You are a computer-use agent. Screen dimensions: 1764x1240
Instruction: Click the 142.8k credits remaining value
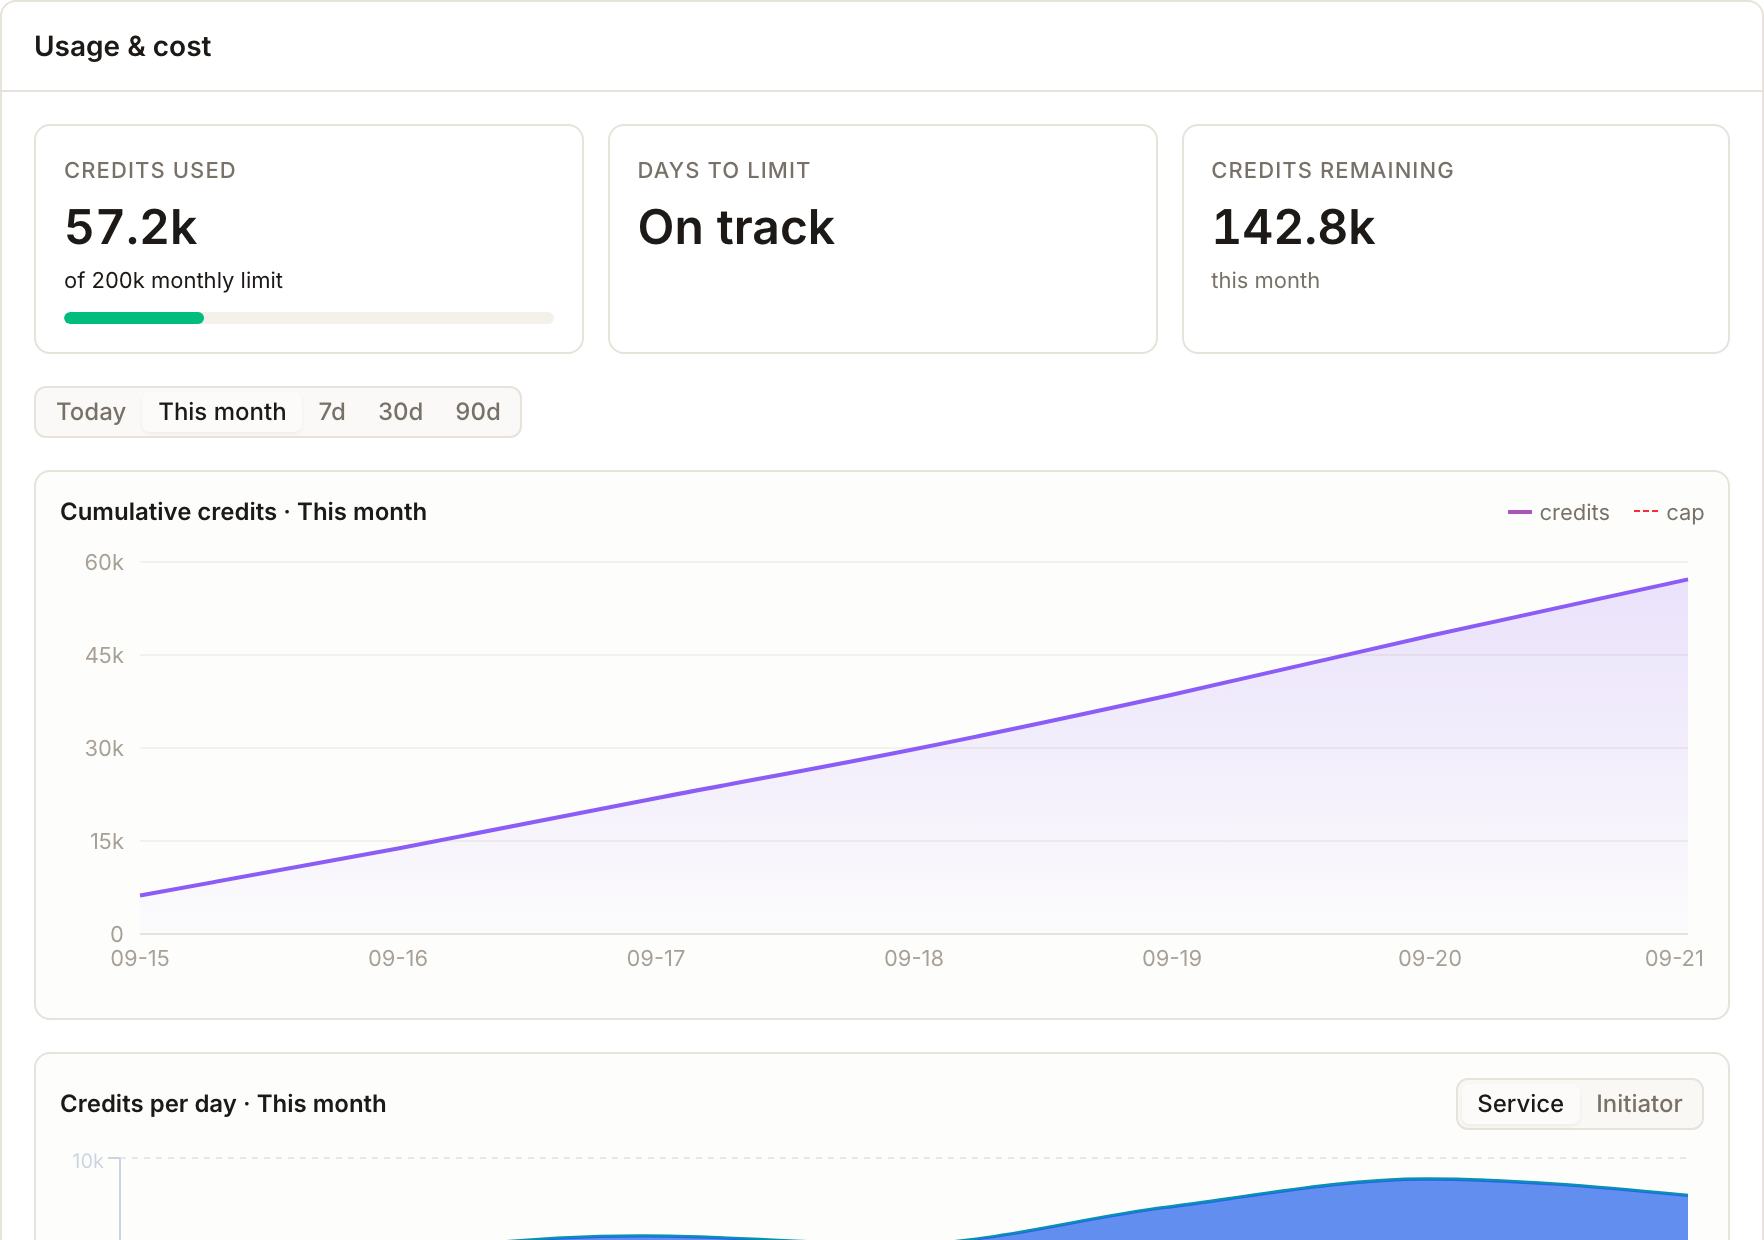coord(1293,227)
